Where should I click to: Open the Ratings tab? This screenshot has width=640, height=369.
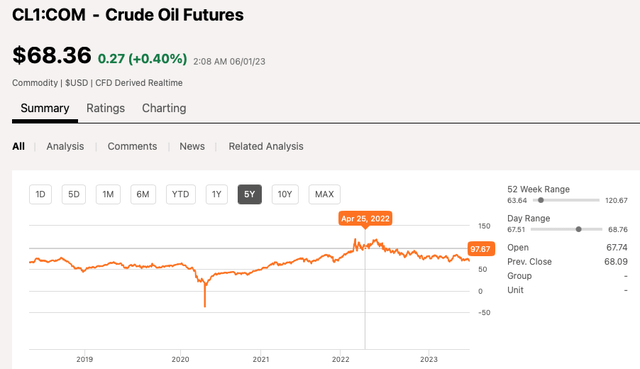105,108
